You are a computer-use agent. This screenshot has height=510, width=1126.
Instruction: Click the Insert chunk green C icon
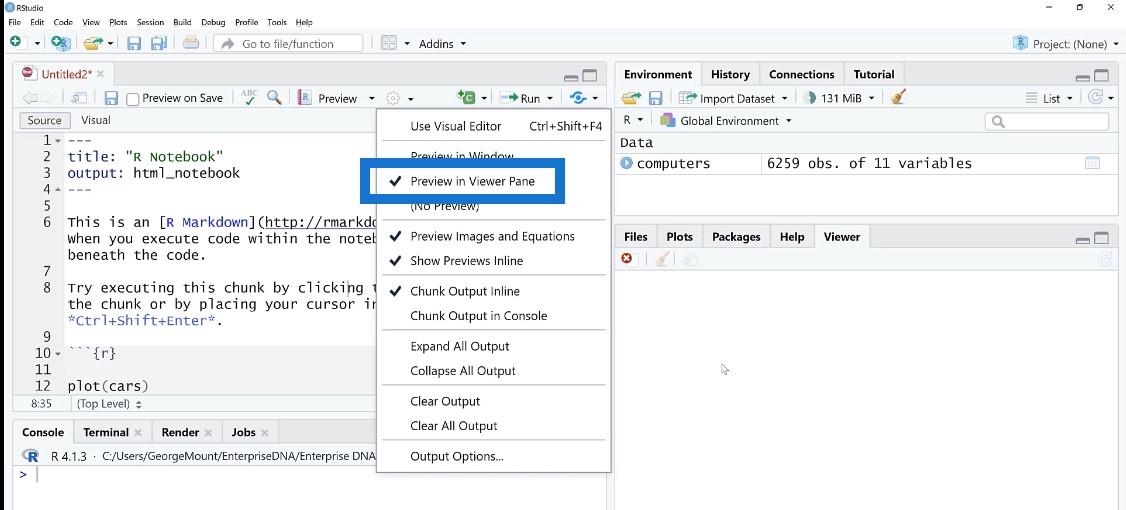point(467,97)
